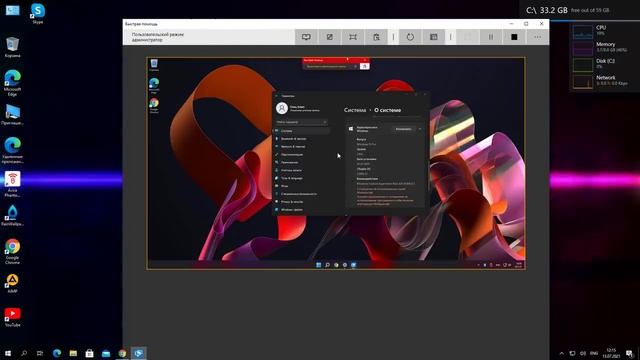Open Task Manager icon in Quick Assist toolbar
This screenshot has width=640, height=360.
pos(433,37)
